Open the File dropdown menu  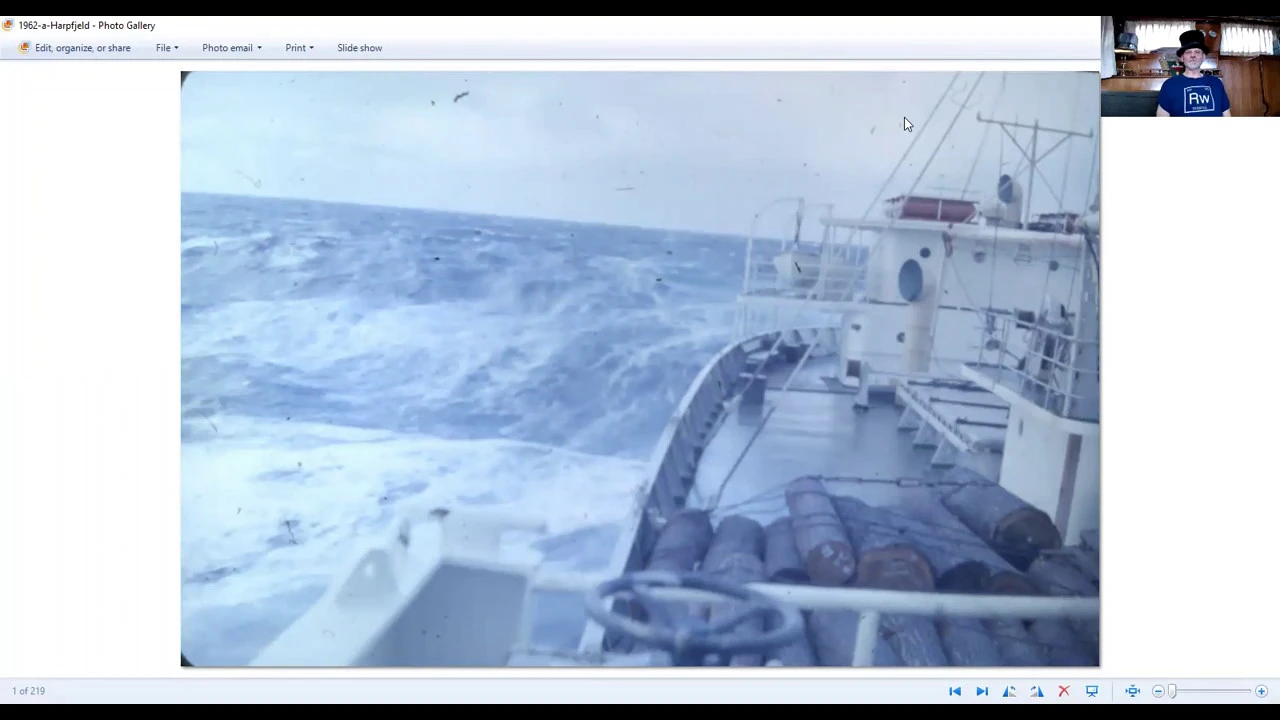click(x=167, y=48)
